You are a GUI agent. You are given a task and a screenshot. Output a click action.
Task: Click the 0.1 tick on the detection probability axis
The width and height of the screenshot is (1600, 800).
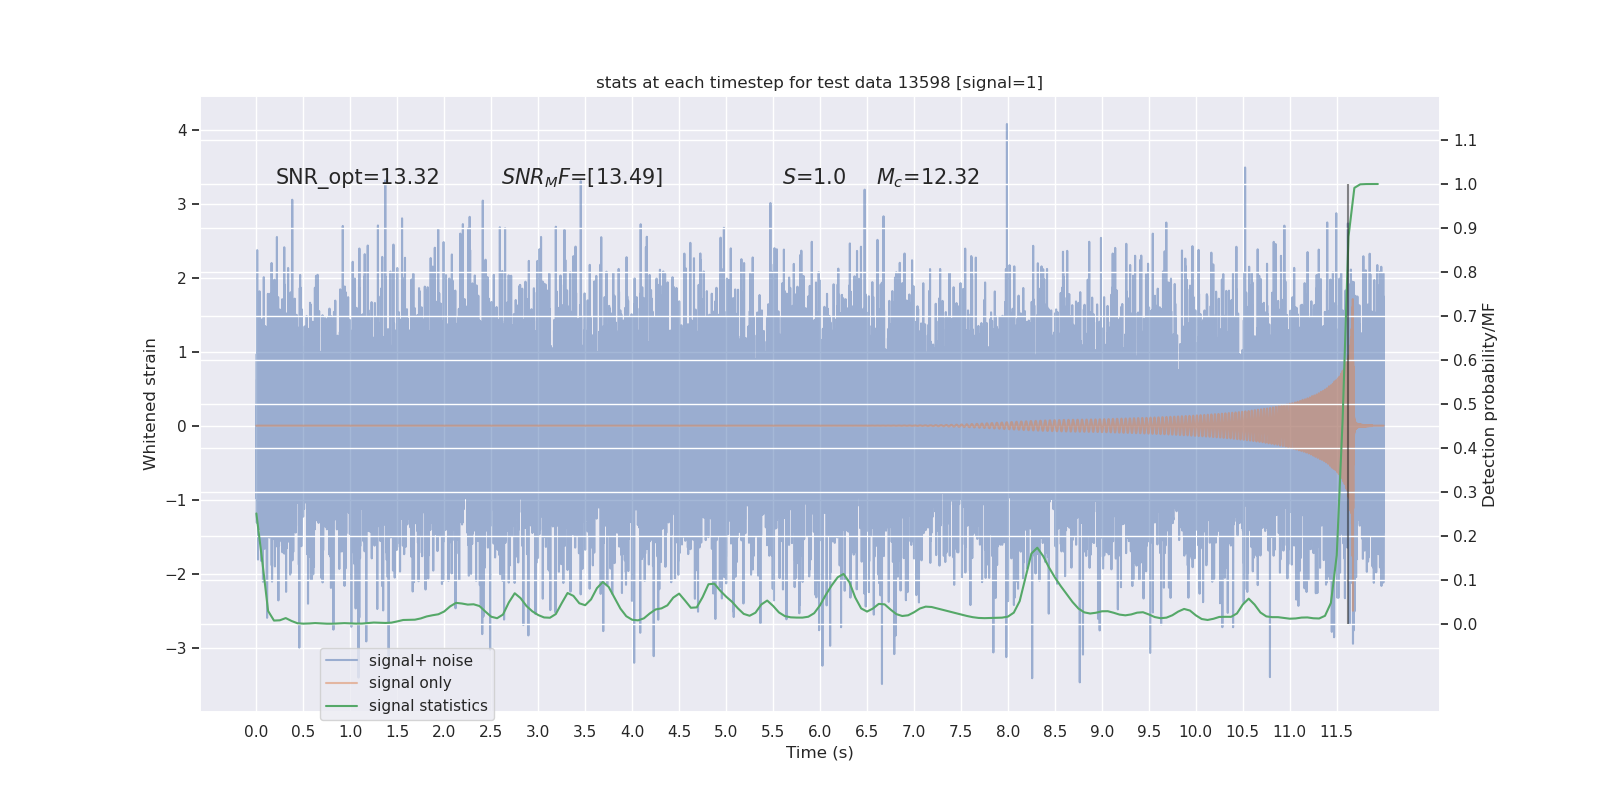[x=1465, y=580]
